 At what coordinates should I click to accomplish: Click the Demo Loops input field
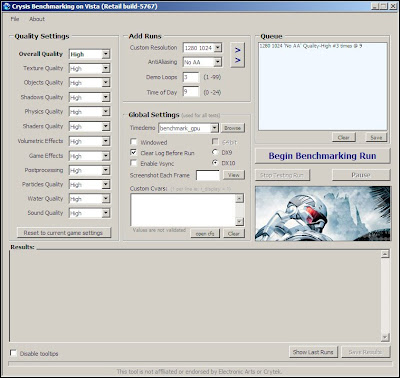coord(191,77)
